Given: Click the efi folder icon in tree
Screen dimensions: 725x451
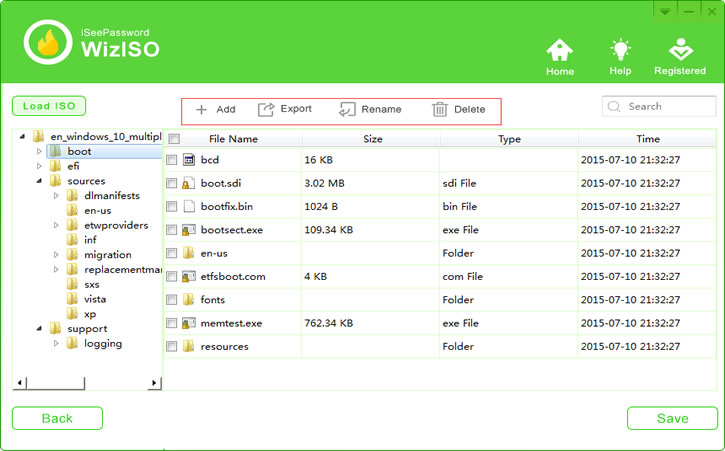Looking at the screenshot, I should (55, 166).
